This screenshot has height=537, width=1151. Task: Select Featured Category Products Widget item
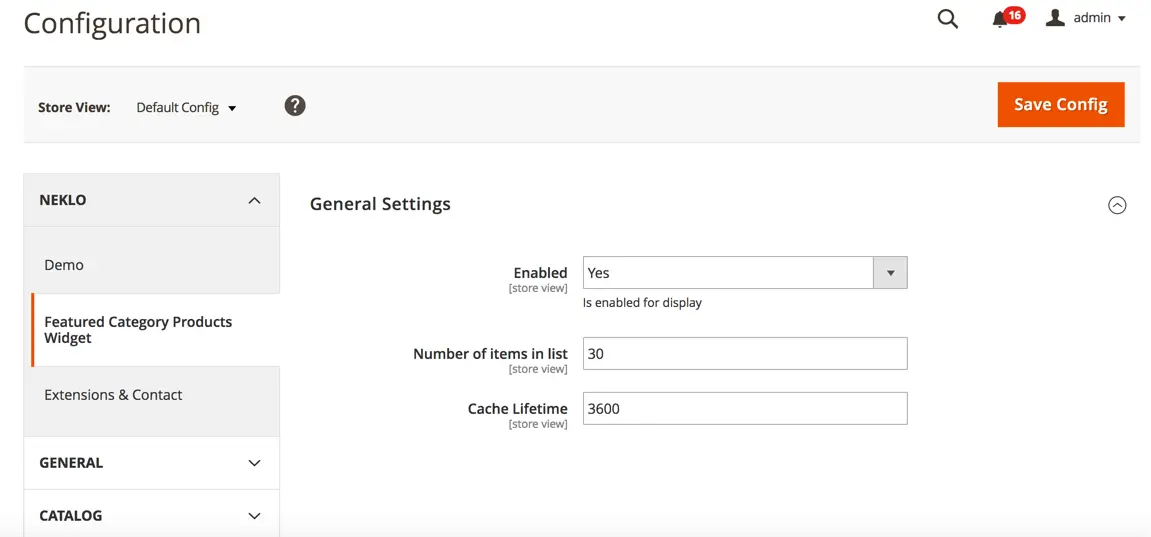pos(138,330)
